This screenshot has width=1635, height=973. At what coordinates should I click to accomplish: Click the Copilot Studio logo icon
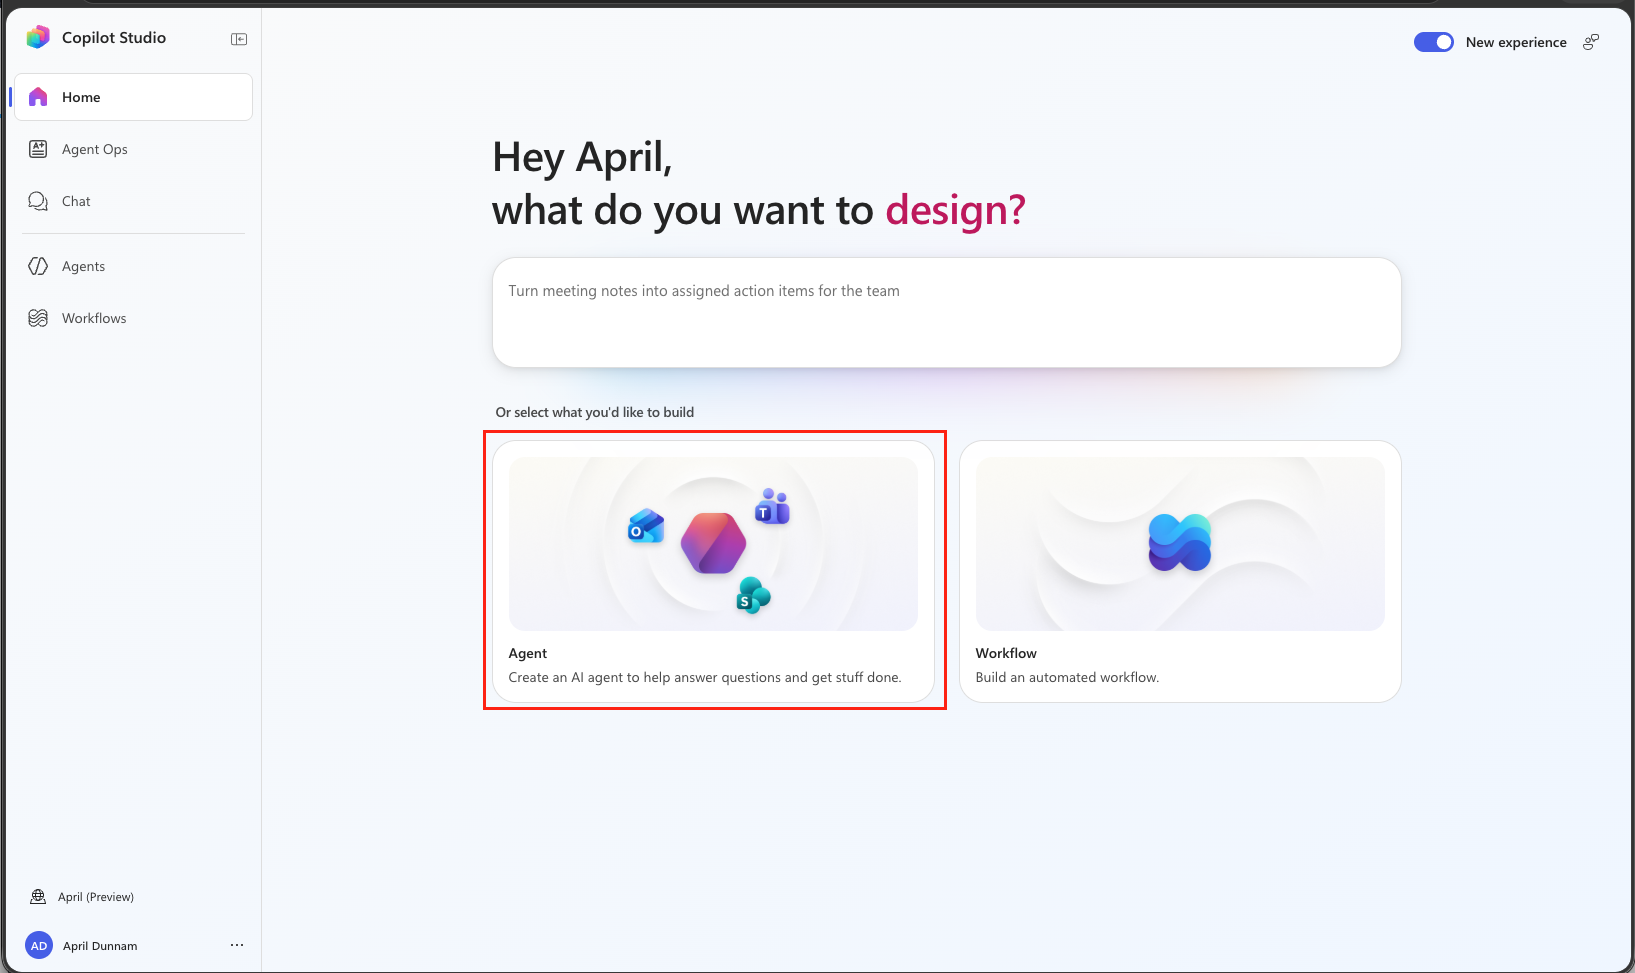point(38,37)
